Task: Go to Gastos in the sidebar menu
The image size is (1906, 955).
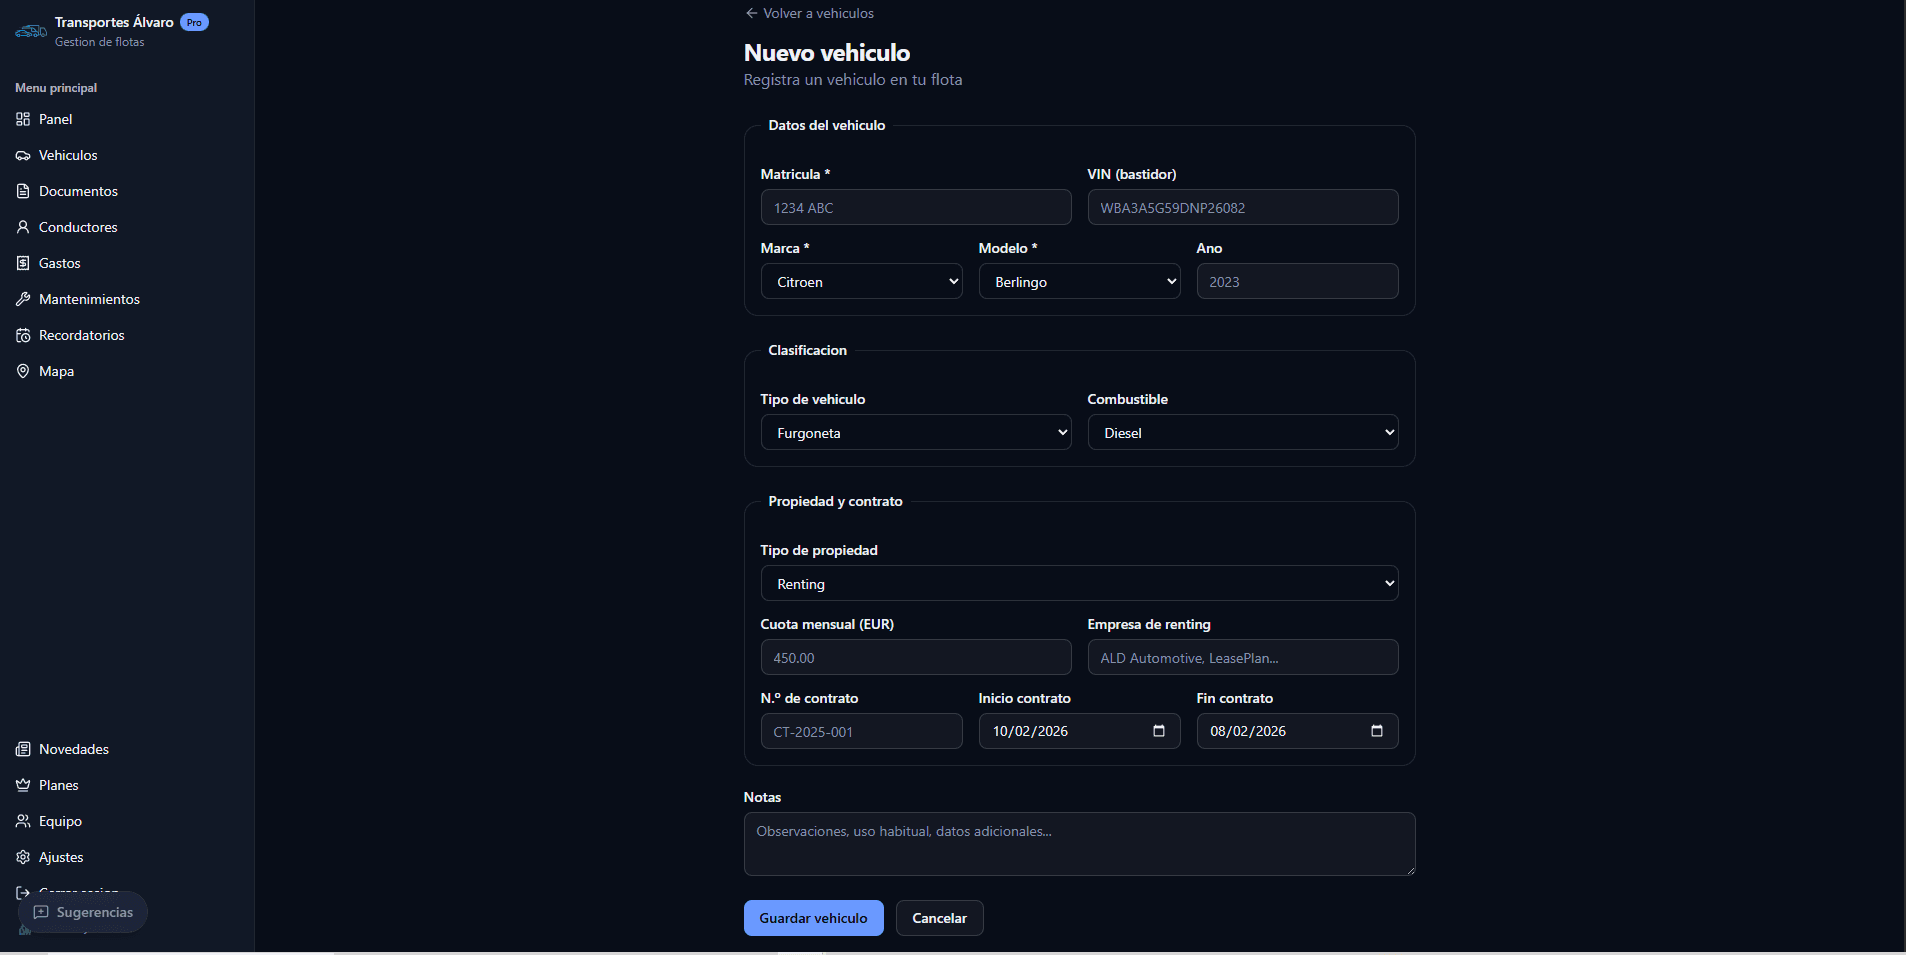Action: 59,263
